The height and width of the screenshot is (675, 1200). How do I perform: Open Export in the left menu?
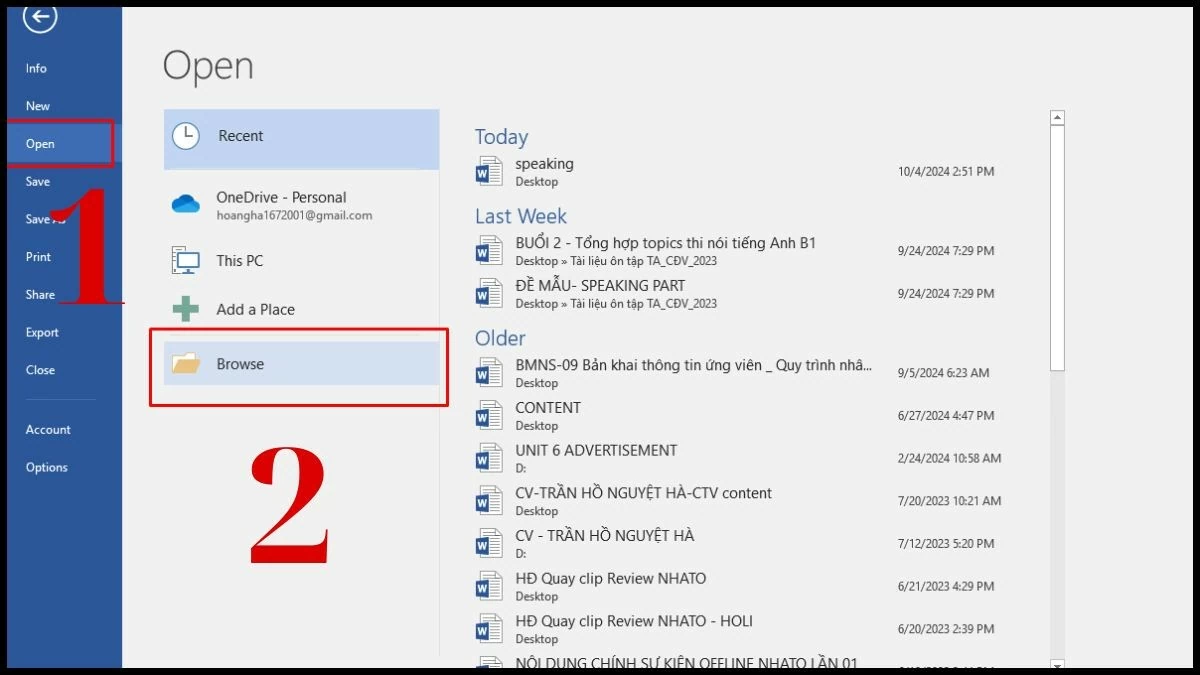42,333
